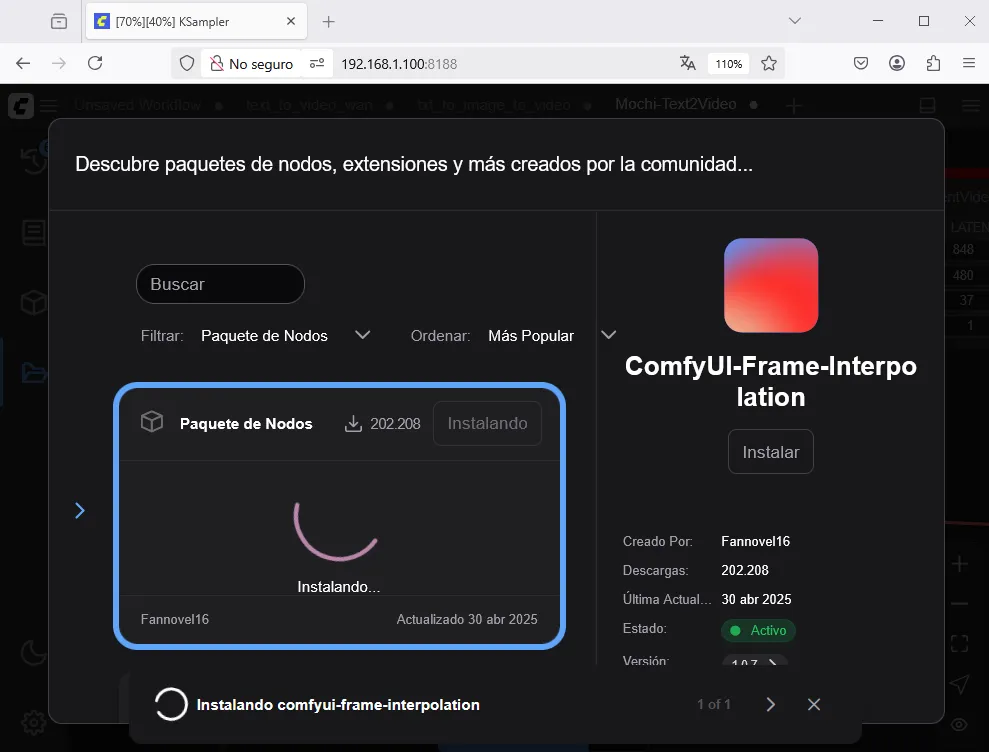Click the 1 of 1 task counter
The width and height of the screenshot is (989, 752).
coord(714,704)
